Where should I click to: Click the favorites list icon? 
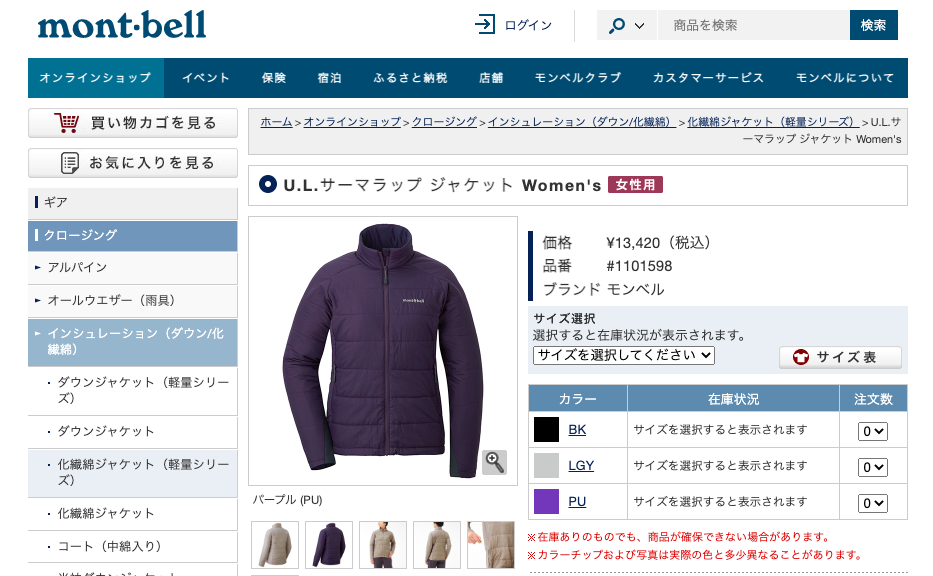[70, 163]
